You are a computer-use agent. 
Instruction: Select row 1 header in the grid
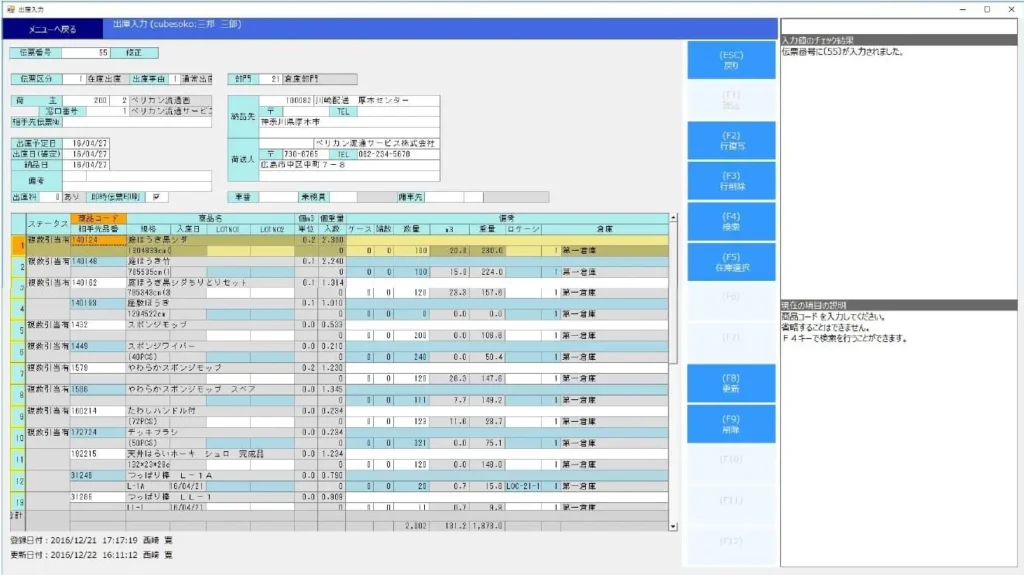17,245
